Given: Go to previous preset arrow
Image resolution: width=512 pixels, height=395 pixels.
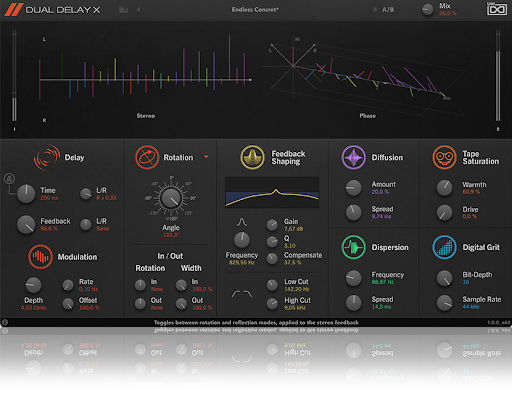Looking at the screenshot, I should click(x=138, y=10).
